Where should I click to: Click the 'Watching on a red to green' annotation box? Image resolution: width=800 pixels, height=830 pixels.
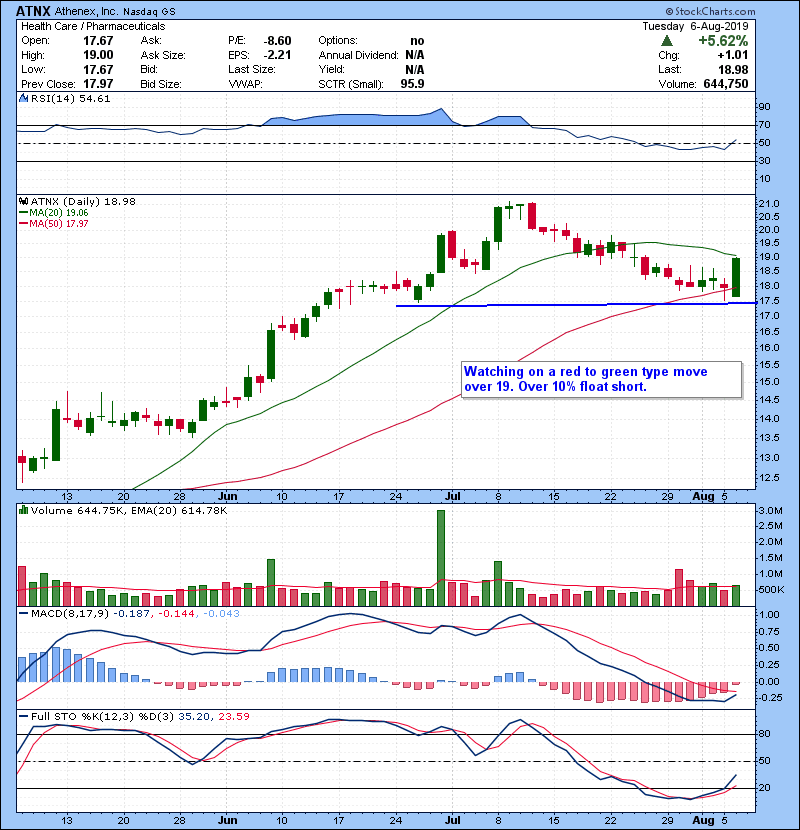click(x=601, y=380)
